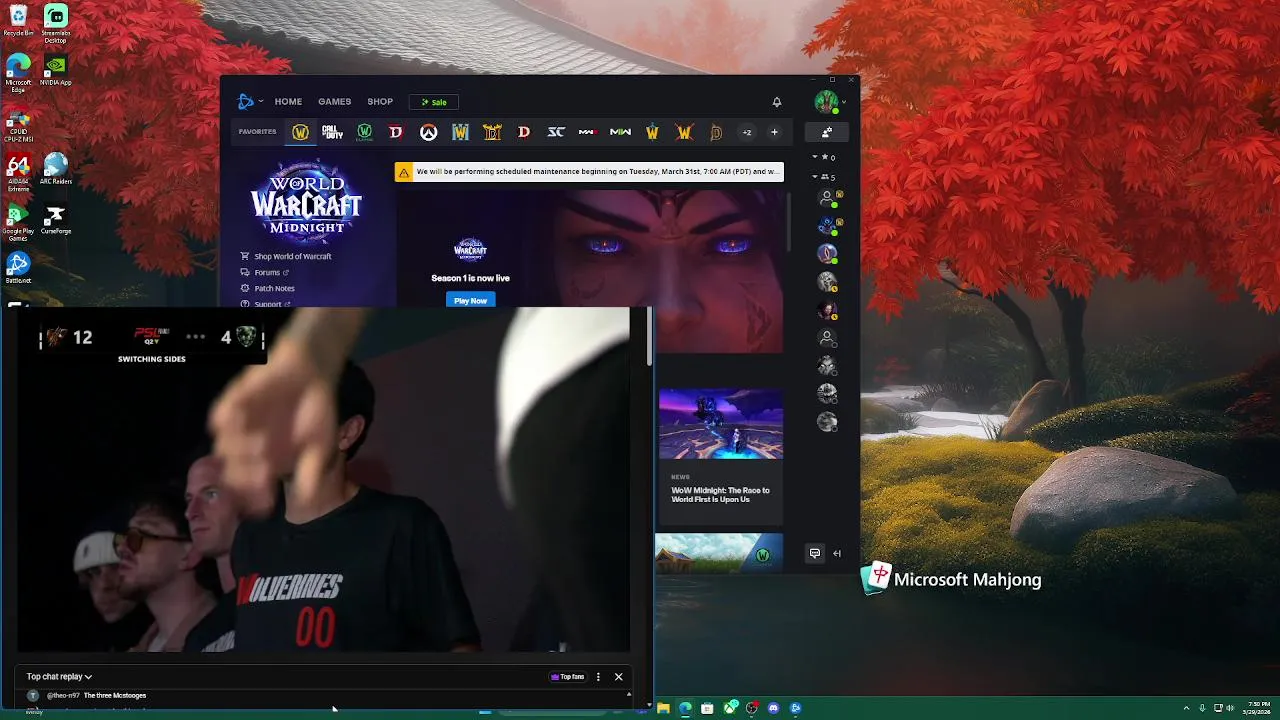This screenshot has height=720, width=1280.
Task: Open Race to World First news thumbnail
Action: pos(720,424)
